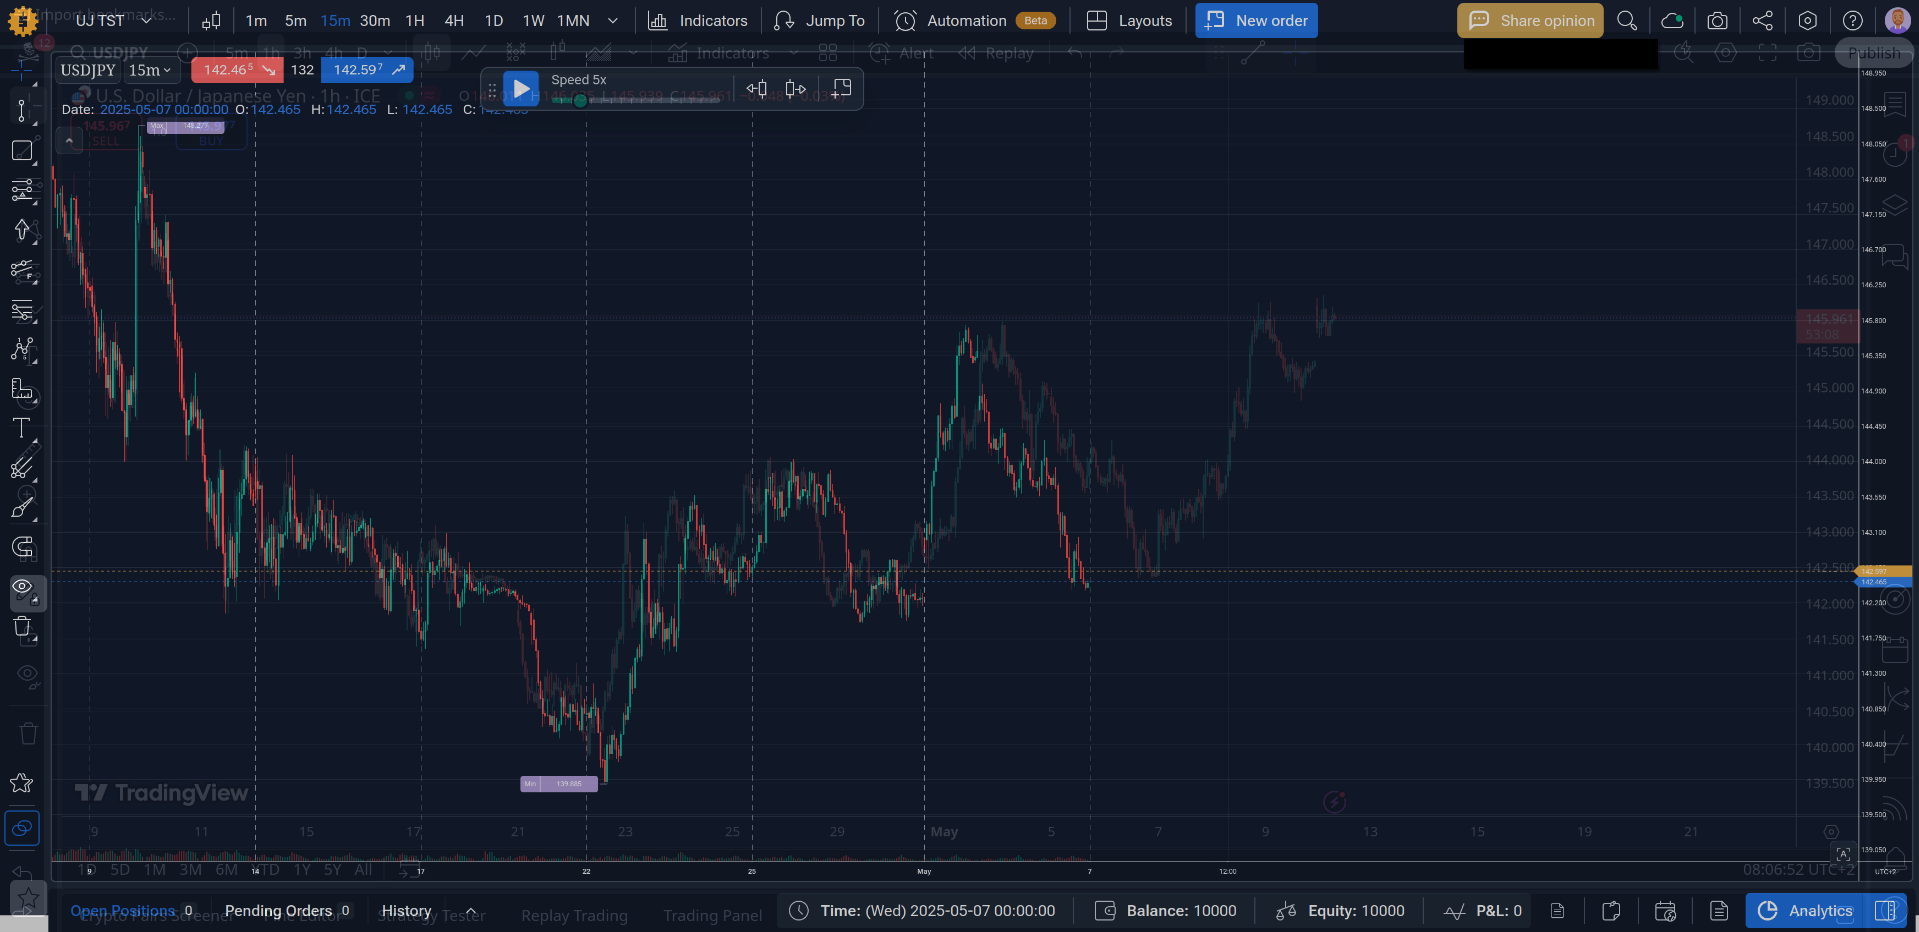Open the Indicators panel

click(x=698, y=21)
